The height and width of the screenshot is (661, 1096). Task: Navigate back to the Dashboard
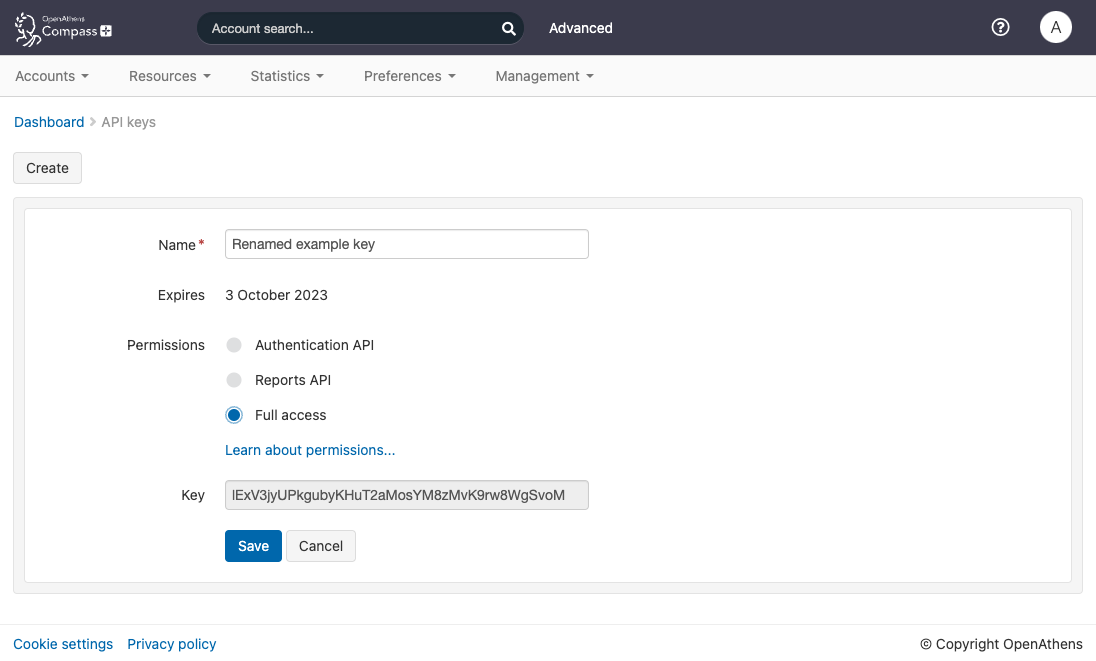coord(49,122)
